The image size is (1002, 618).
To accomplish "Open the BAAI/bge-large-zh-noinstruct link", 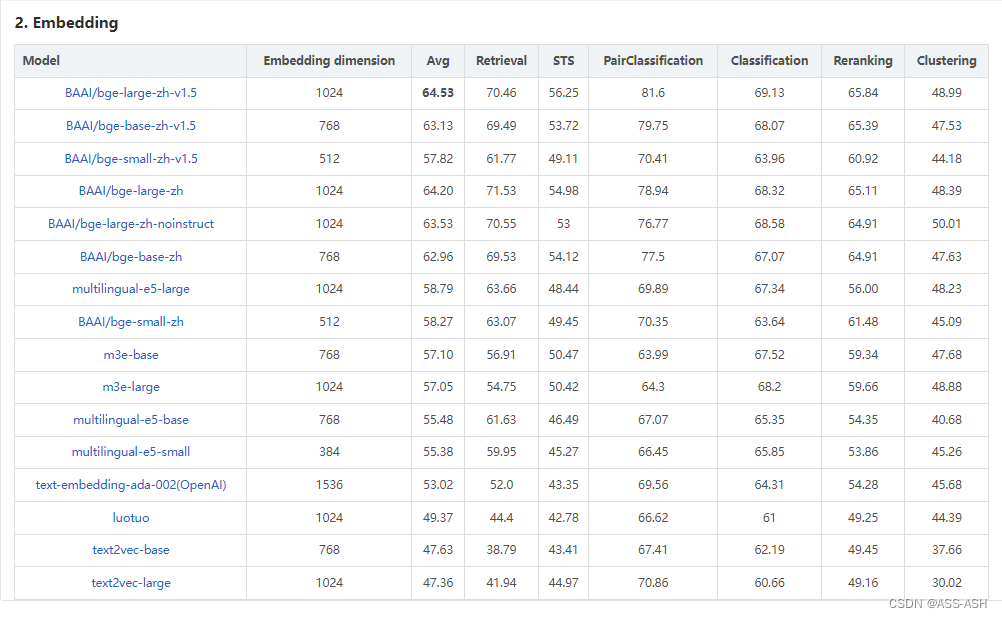I will (130, 224).
